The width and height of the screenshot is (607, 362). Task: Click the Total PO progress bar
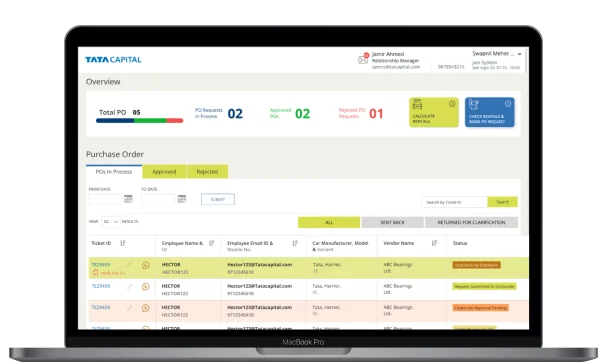point(139,121)
